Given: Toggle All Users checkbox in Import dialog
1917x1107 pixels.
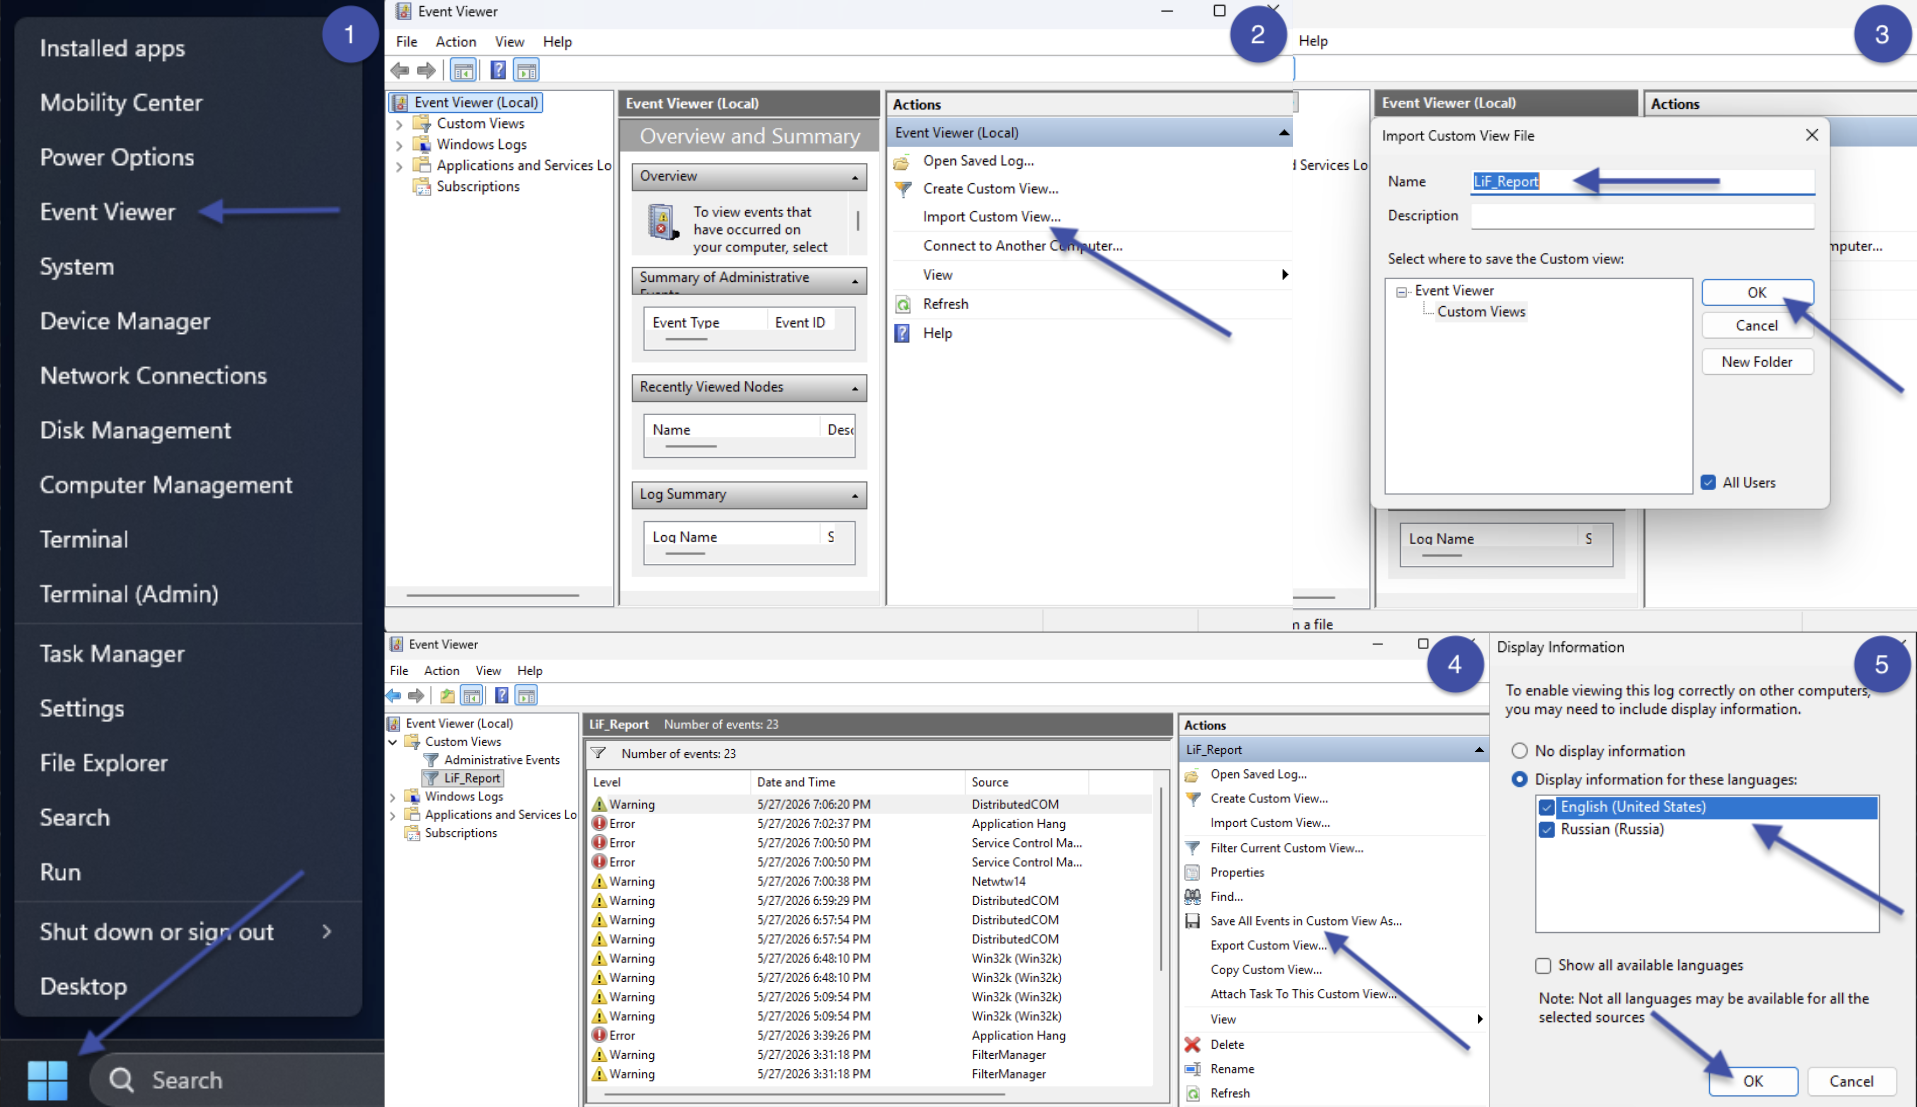Looking at the screenshot, I should point(1708,482).
